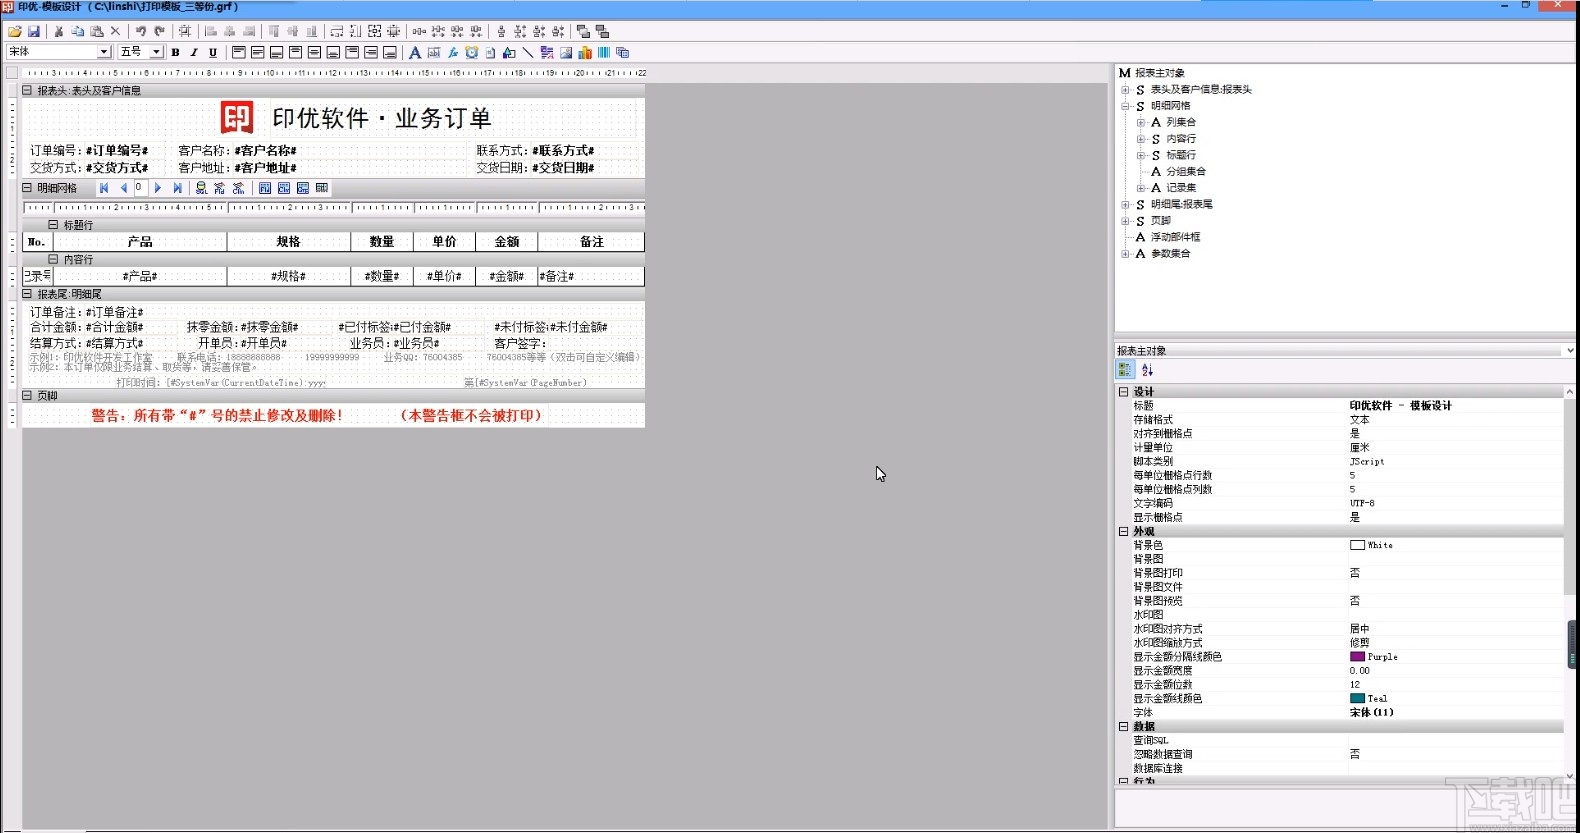This screenshot has width=1580, height=833.
Task: Select the 规格 column header cell
Action: pyautogui.click(x=289, y=242)
